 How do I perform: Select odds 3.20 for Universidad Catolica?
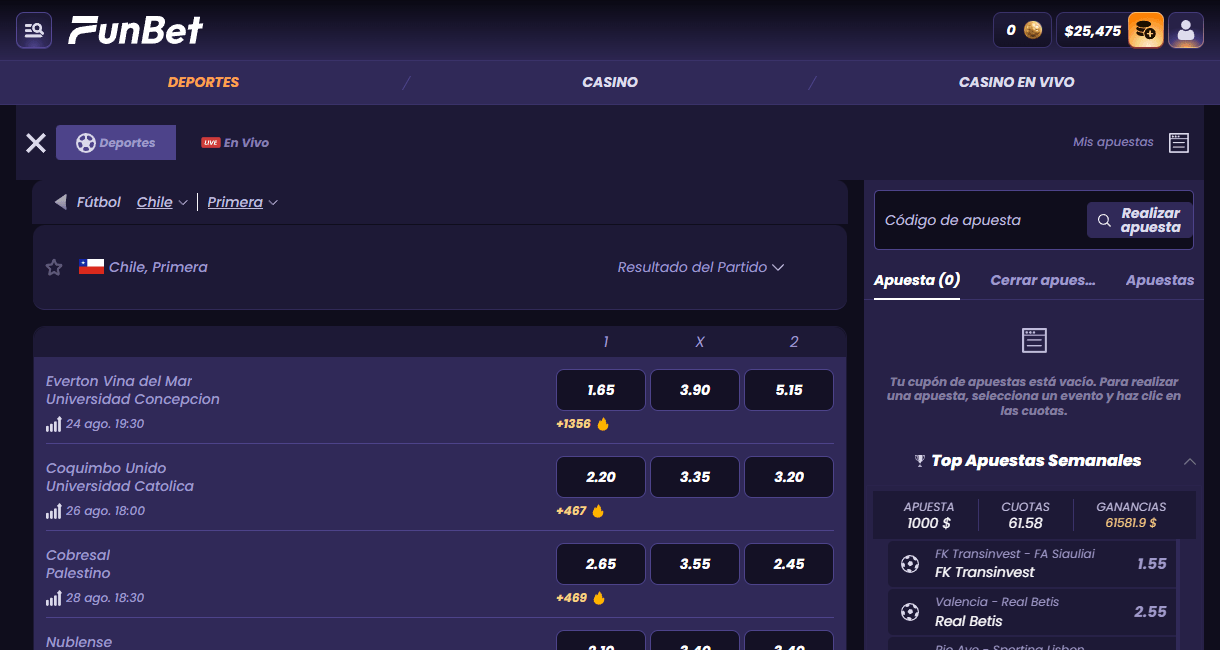(789, 477)
